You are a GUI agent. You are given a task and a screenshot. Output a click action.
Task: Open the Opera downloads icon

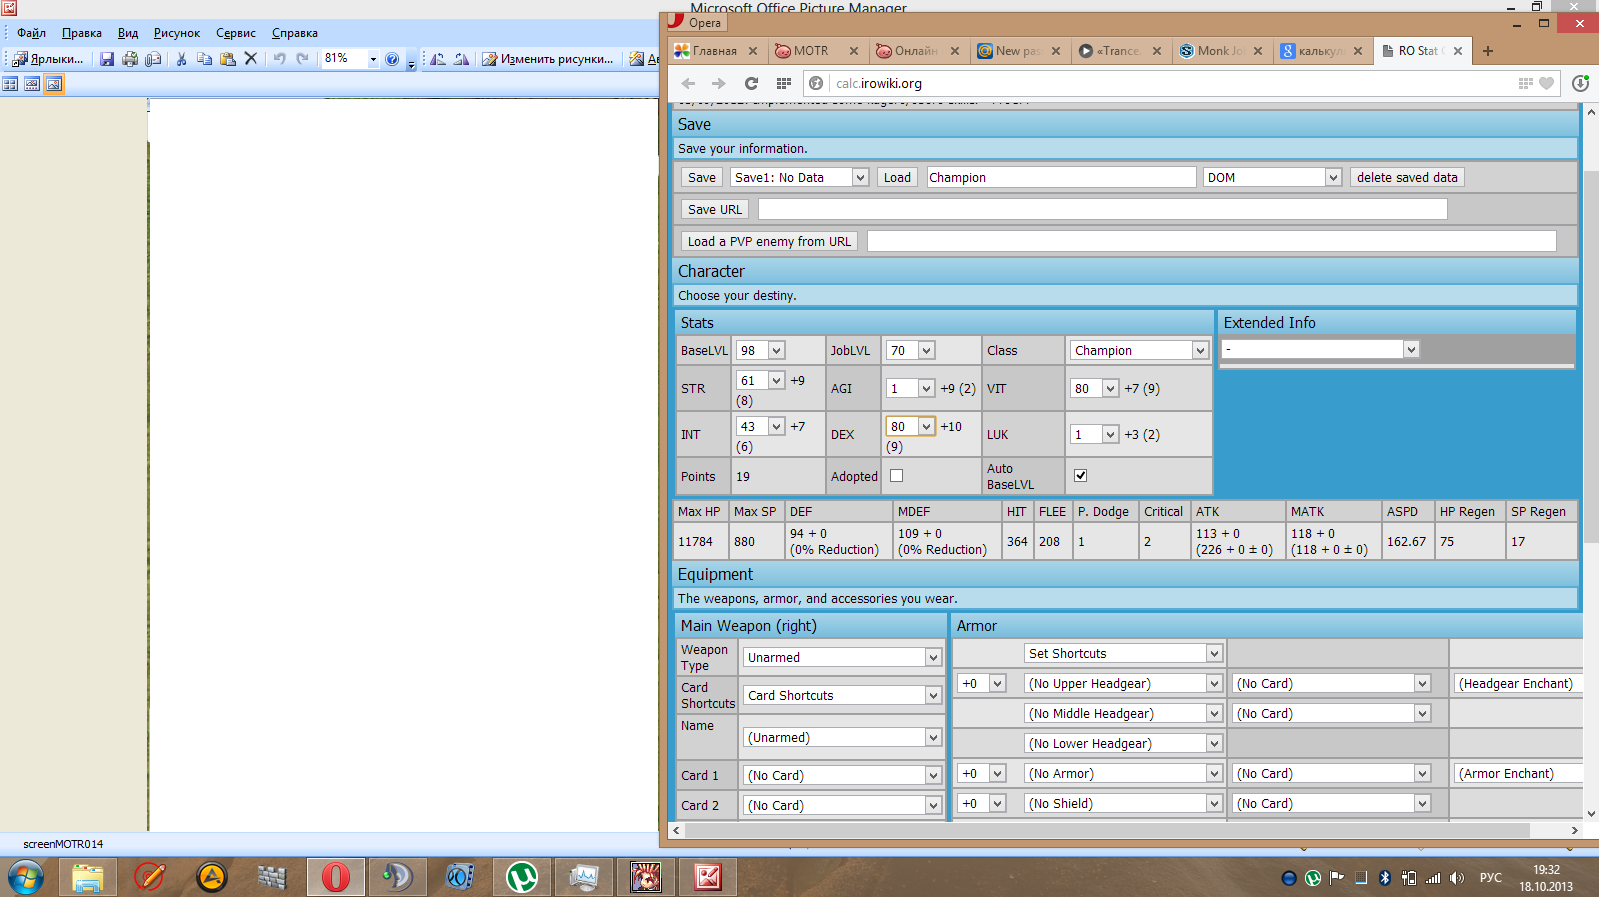(1580, 84)
